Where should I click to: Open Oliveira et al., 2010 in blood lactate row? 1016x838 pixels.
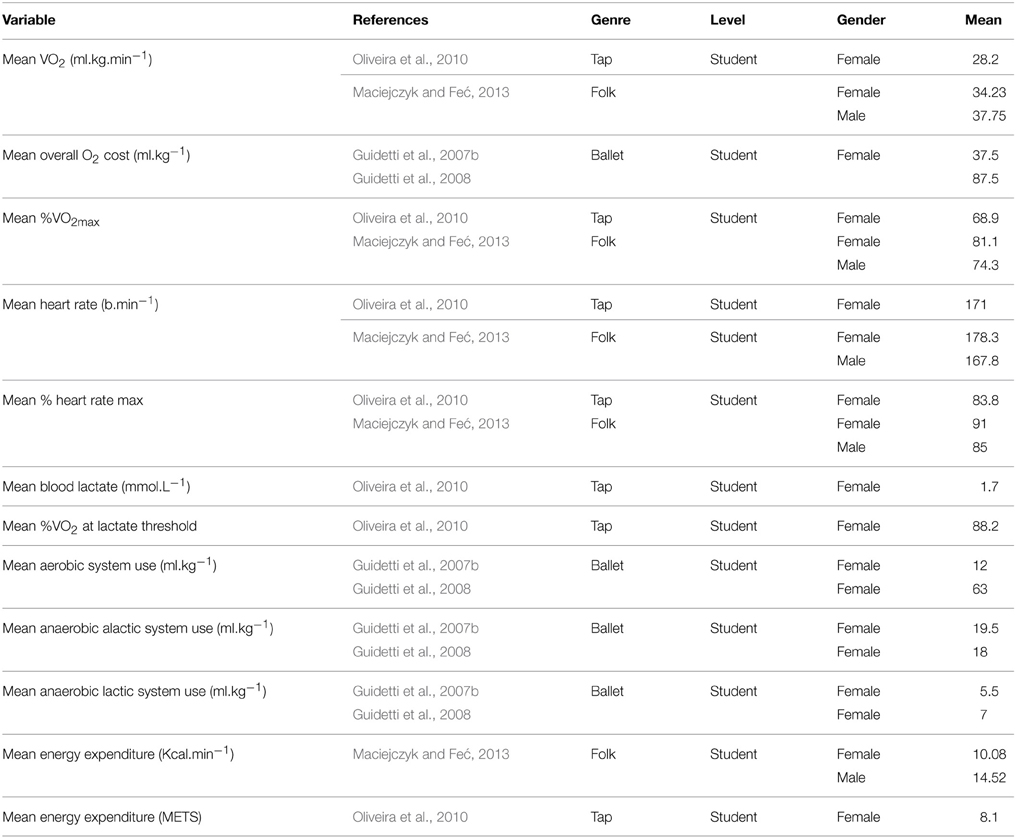[410, 486]
